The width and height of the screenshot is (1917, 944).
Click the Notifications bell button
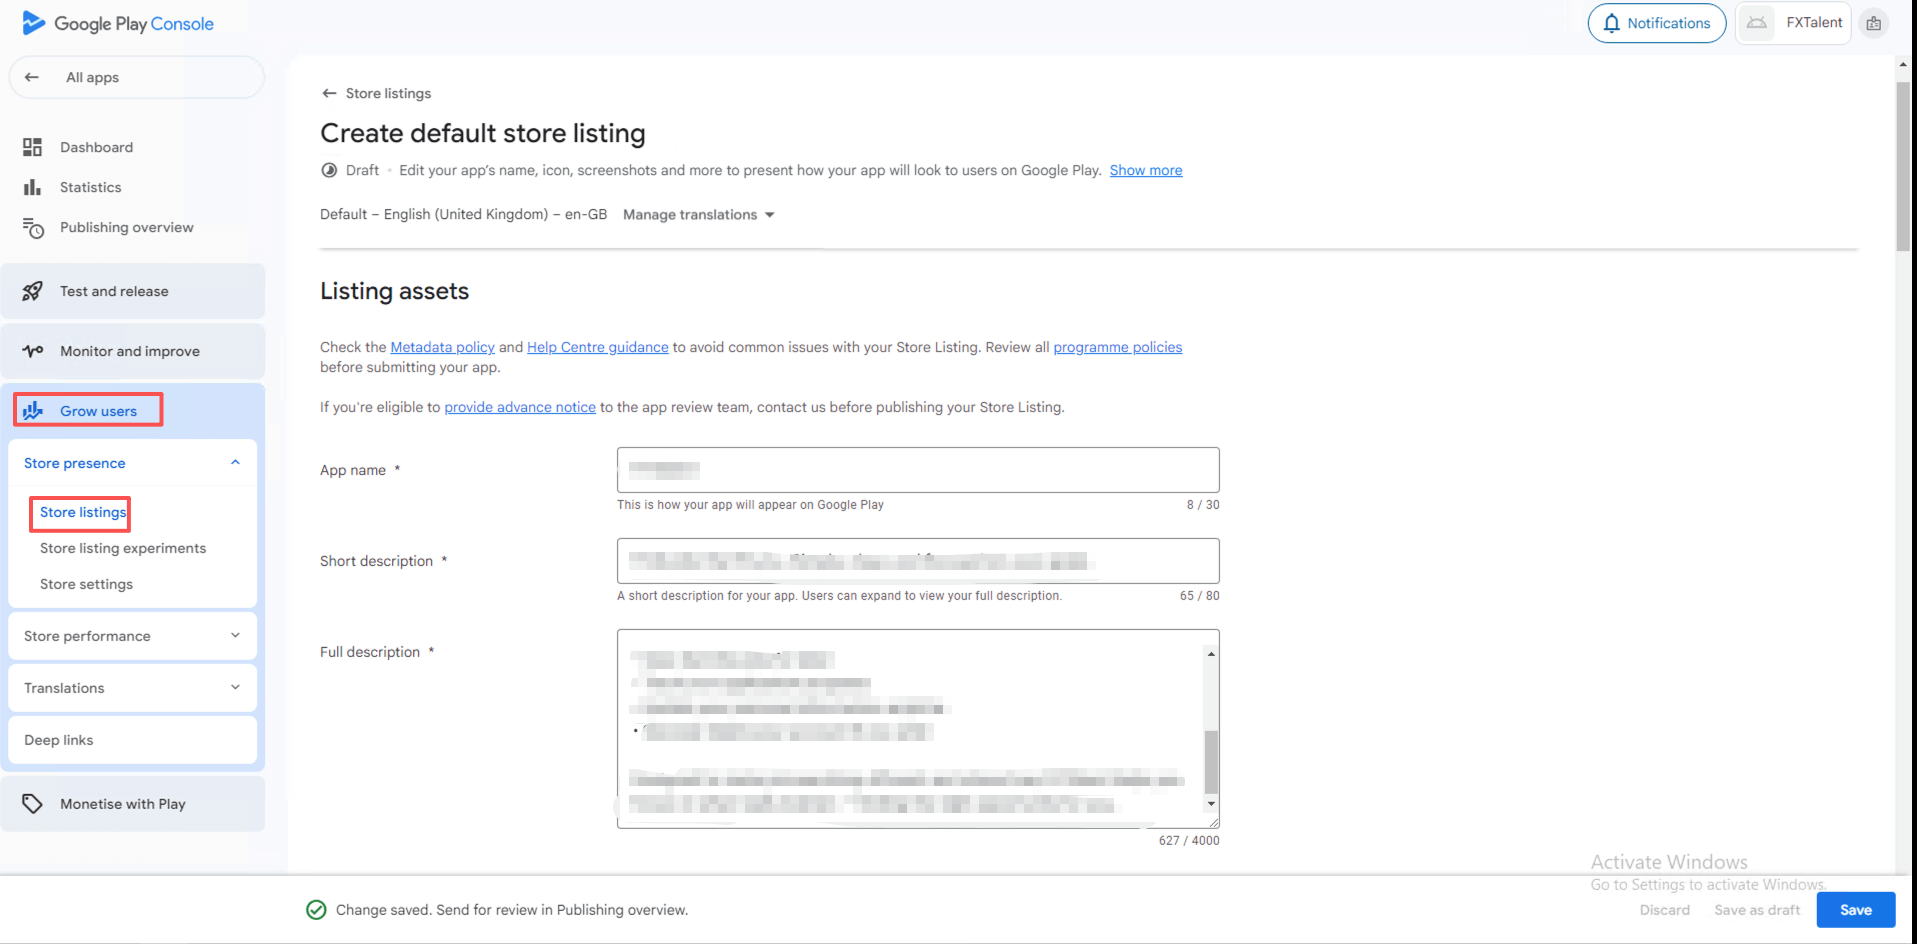point(1656,23)
